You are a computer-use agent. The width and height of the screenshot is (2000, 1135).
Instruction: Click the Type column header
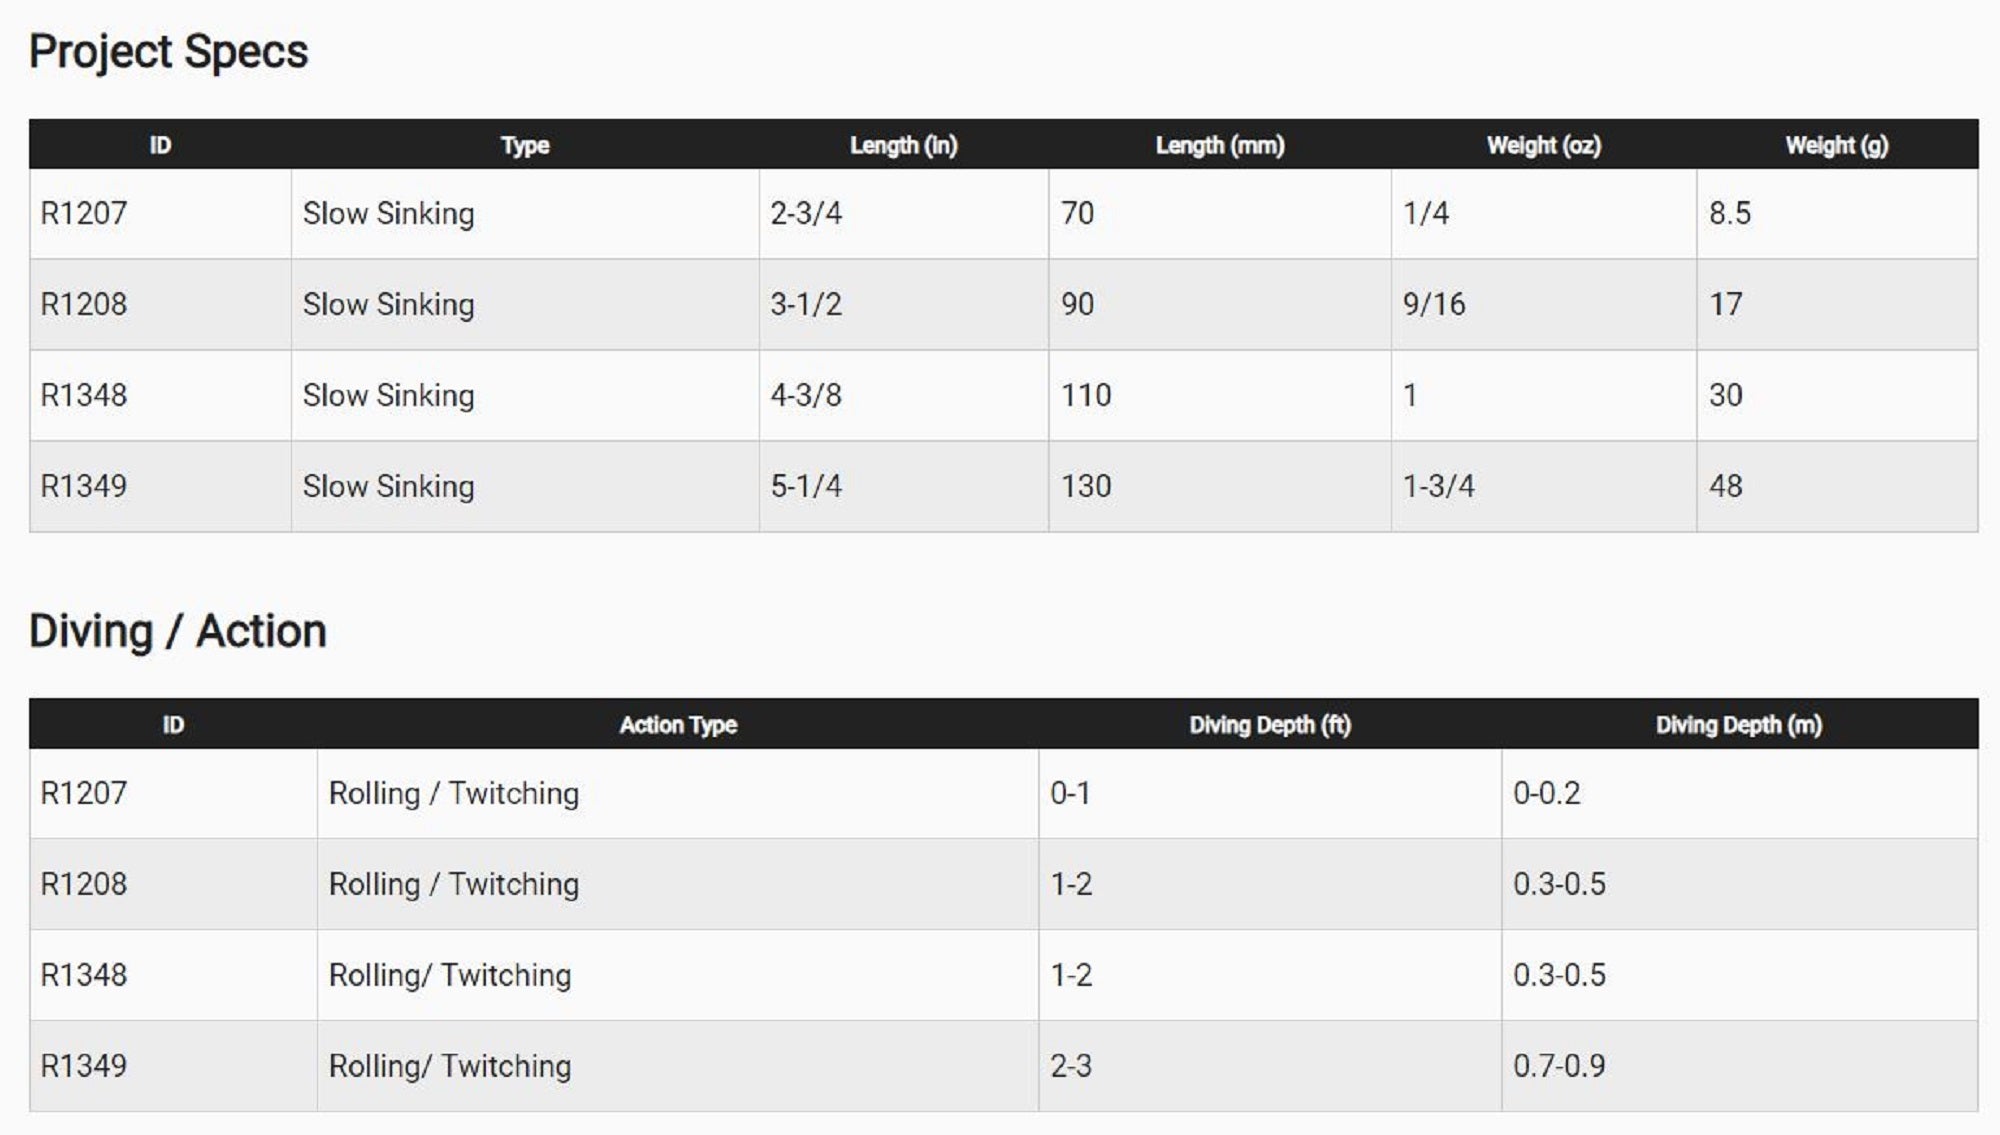[x=525, y=145]
